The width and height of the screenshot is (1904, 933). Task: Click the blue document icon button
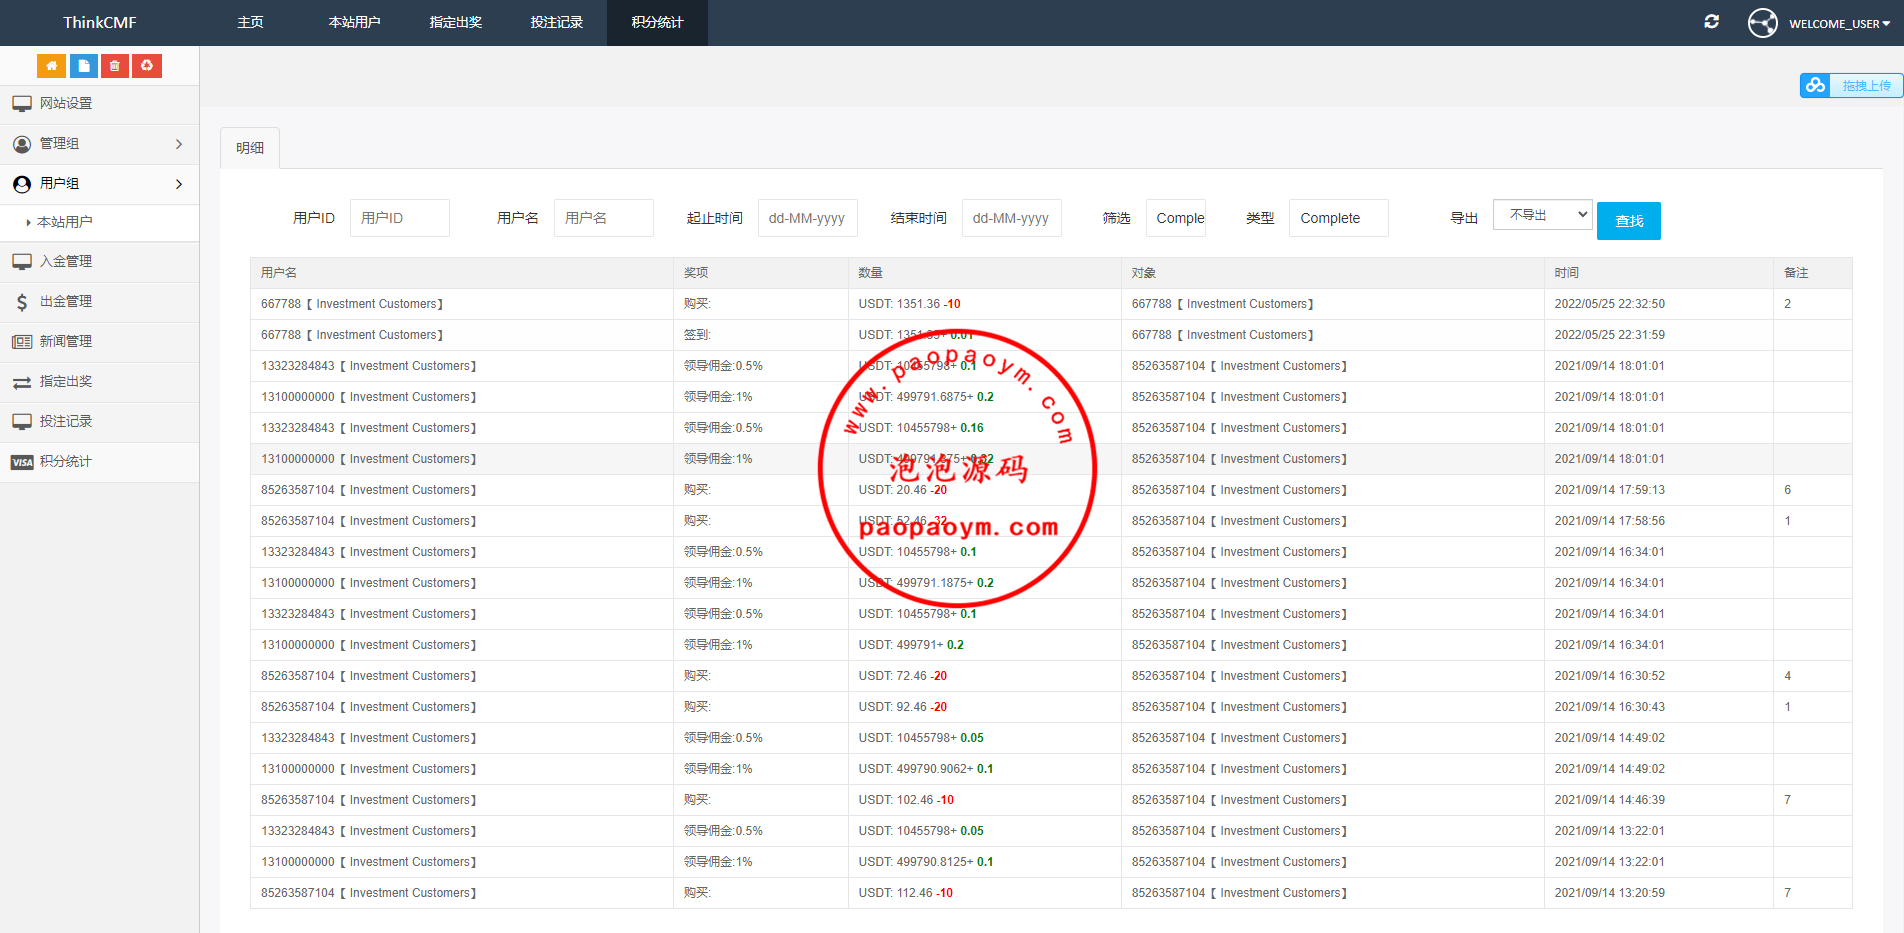coord(83,66)
